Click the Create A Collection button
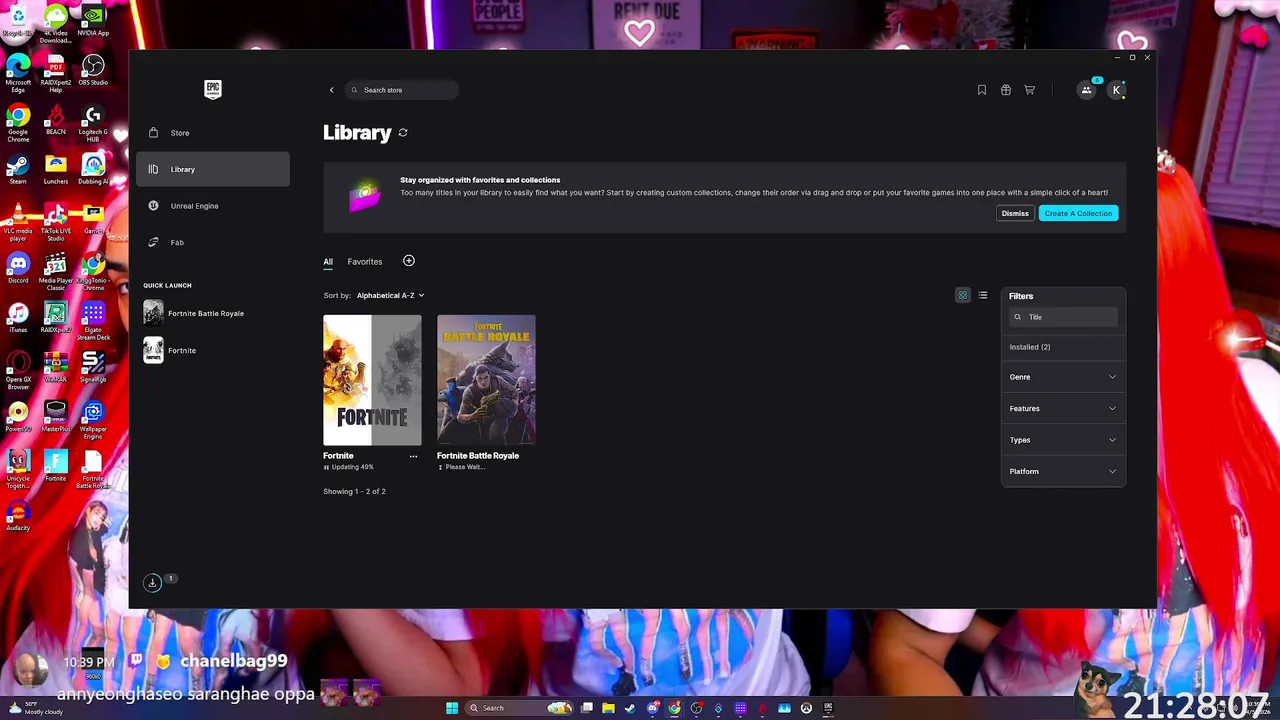 tap(1078, 213)
